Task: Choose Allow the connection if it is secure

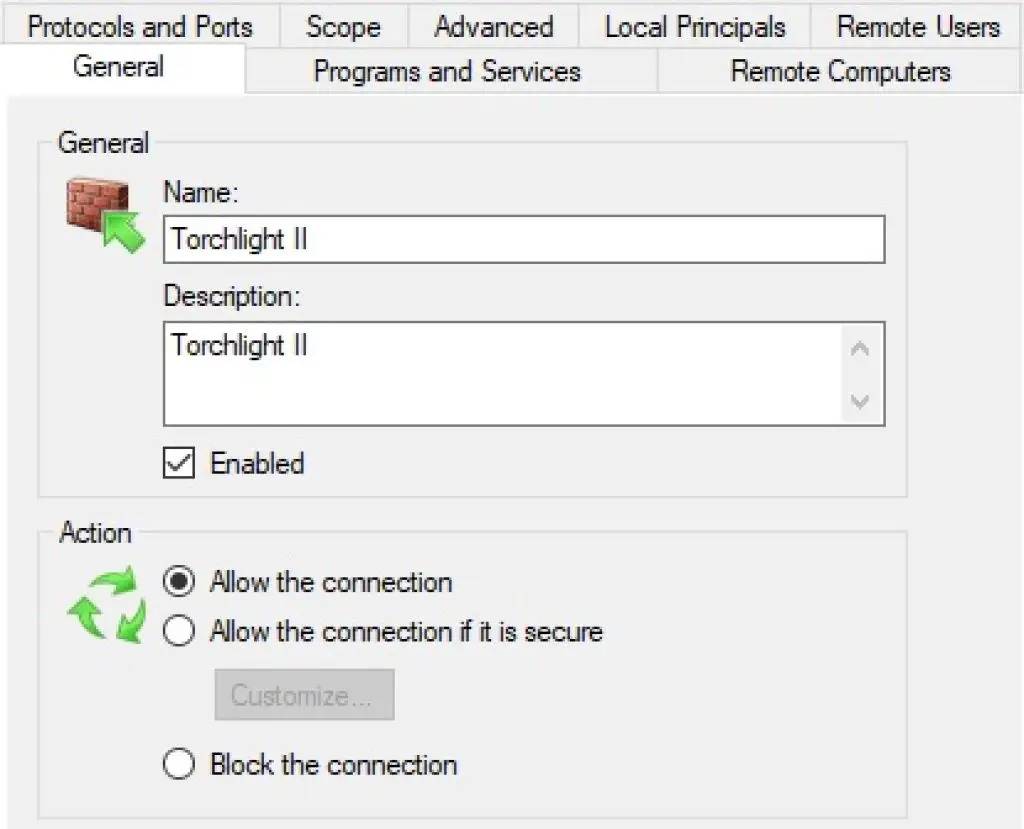Action: click(178, 630)
